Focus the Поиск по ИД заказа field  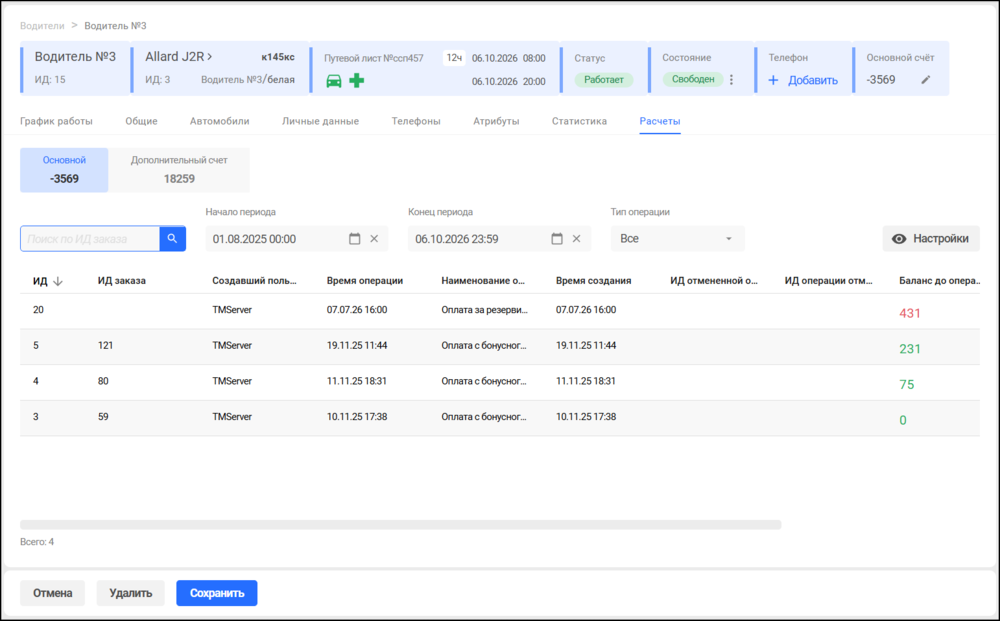90,238
